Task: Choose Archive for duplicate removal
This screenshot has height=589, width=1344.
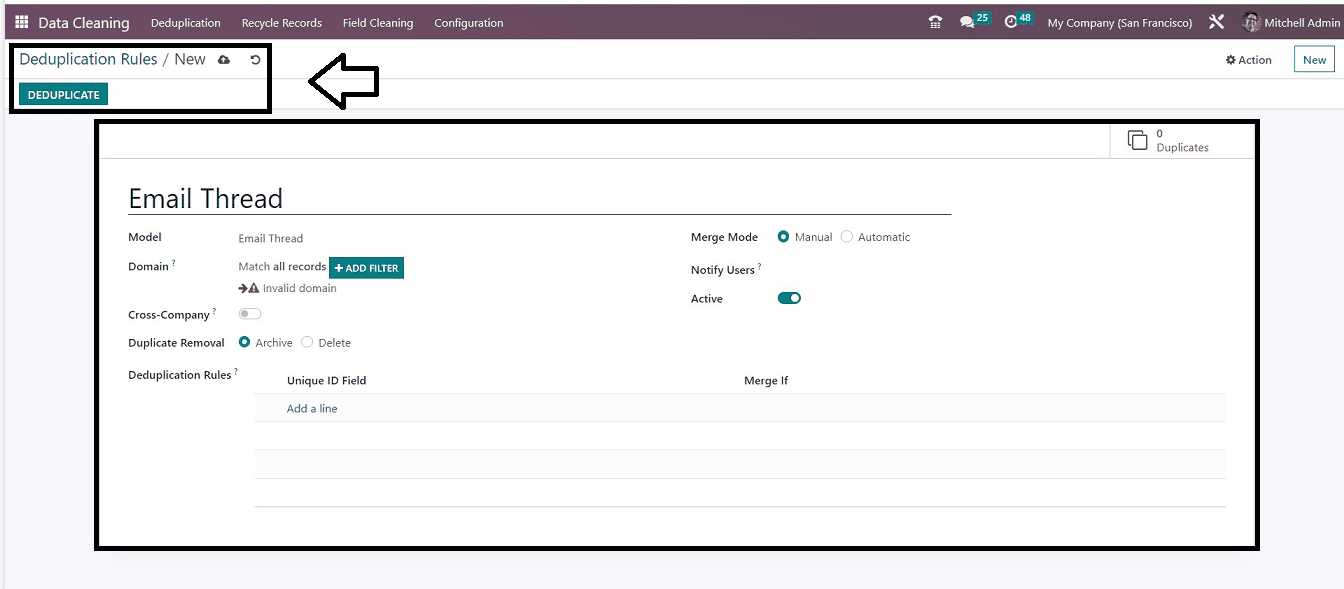Action: pos(245,342)
